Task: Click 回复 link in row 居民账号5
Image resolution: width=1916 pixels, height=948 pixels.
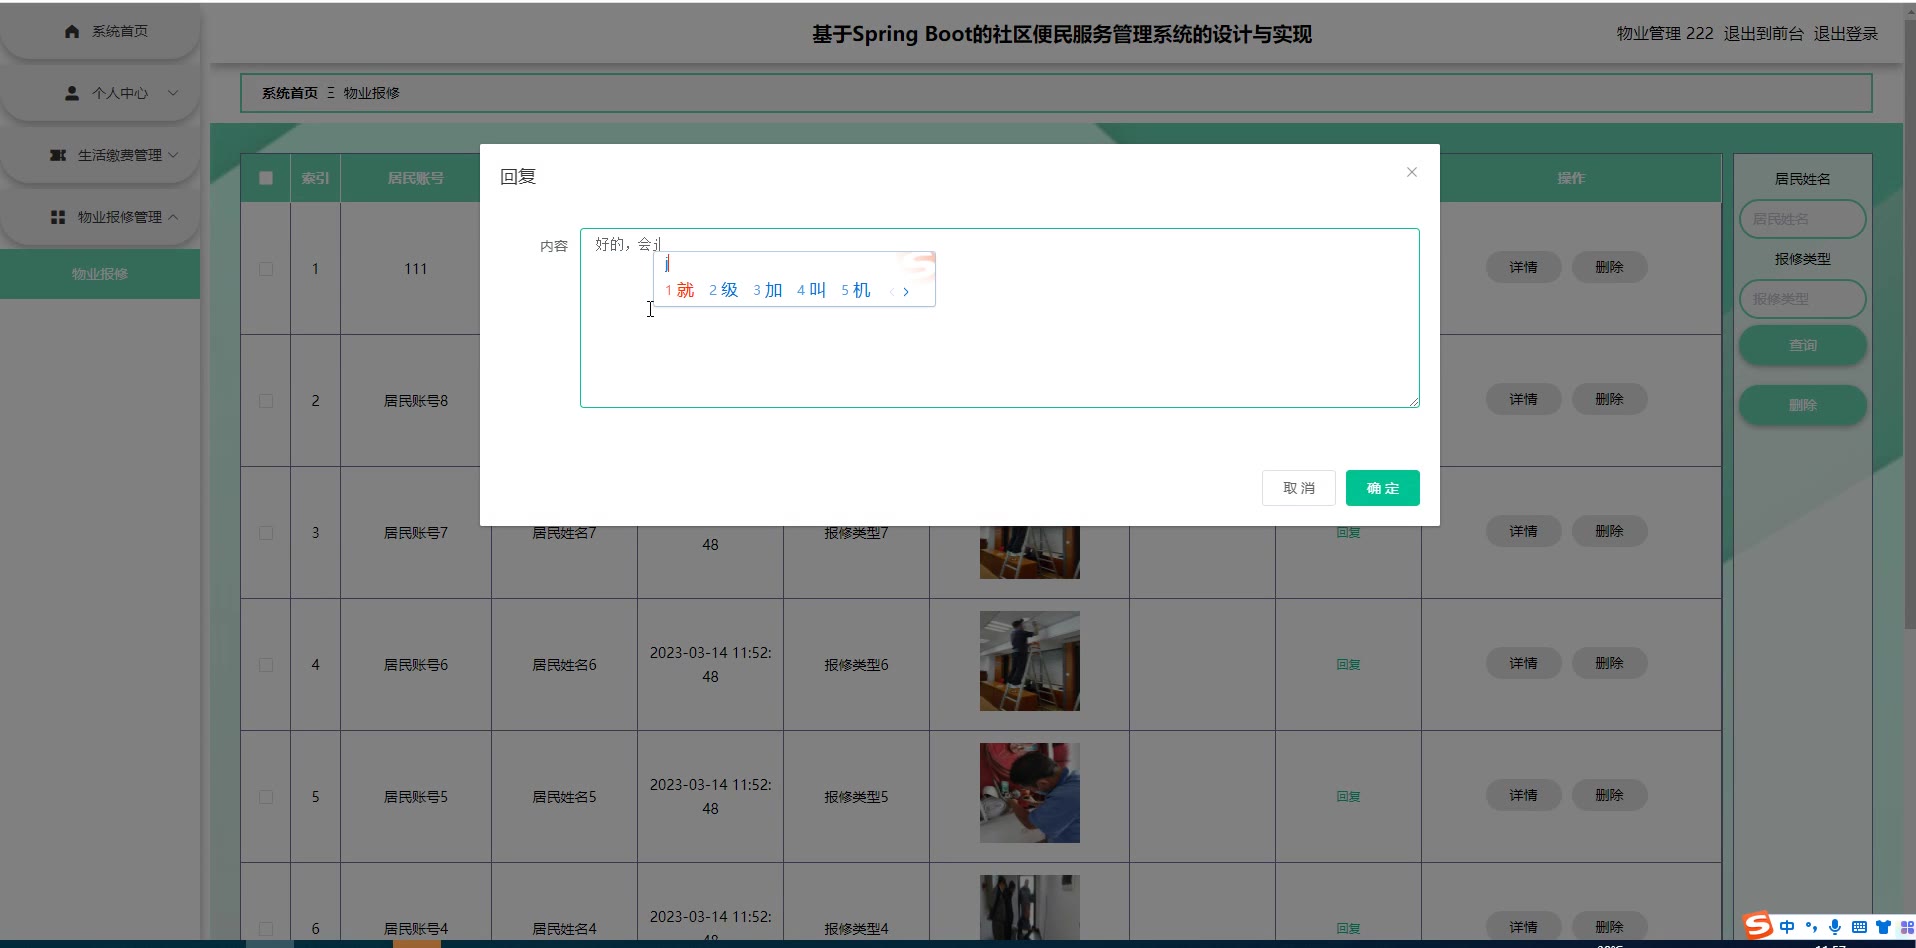Action: pyautogui.click(x=1348, y=797)
